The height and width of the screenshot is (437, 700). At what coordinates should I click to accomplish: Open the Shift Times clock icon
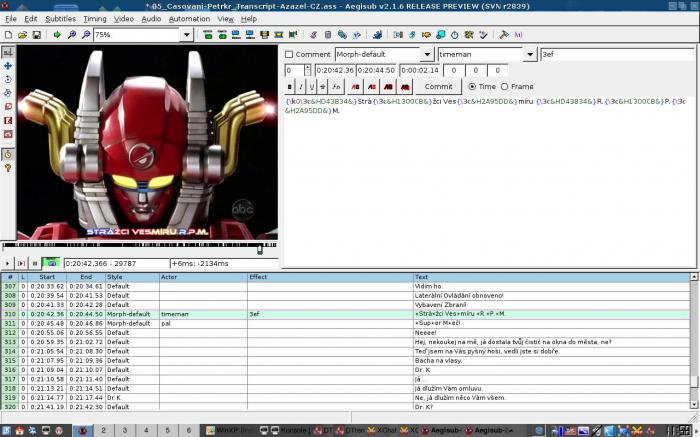[454, 34]
